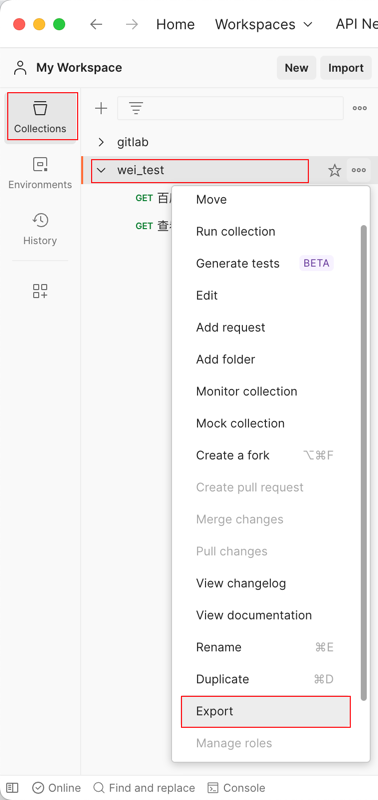Open the wei_test more actions menu

359,170
